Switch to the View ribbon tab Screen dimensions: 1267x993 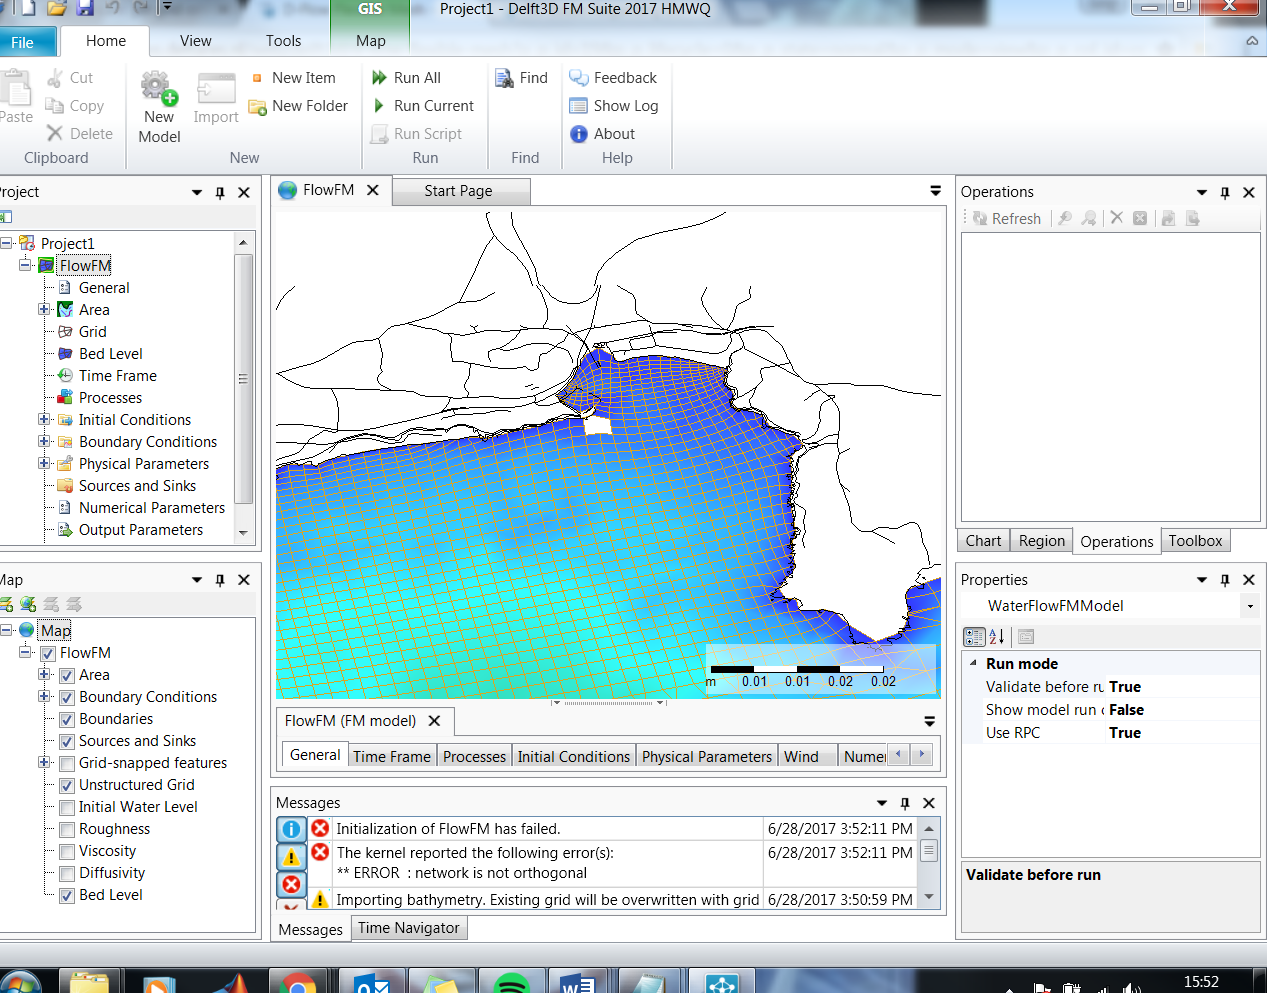click(x=195, y=41)
